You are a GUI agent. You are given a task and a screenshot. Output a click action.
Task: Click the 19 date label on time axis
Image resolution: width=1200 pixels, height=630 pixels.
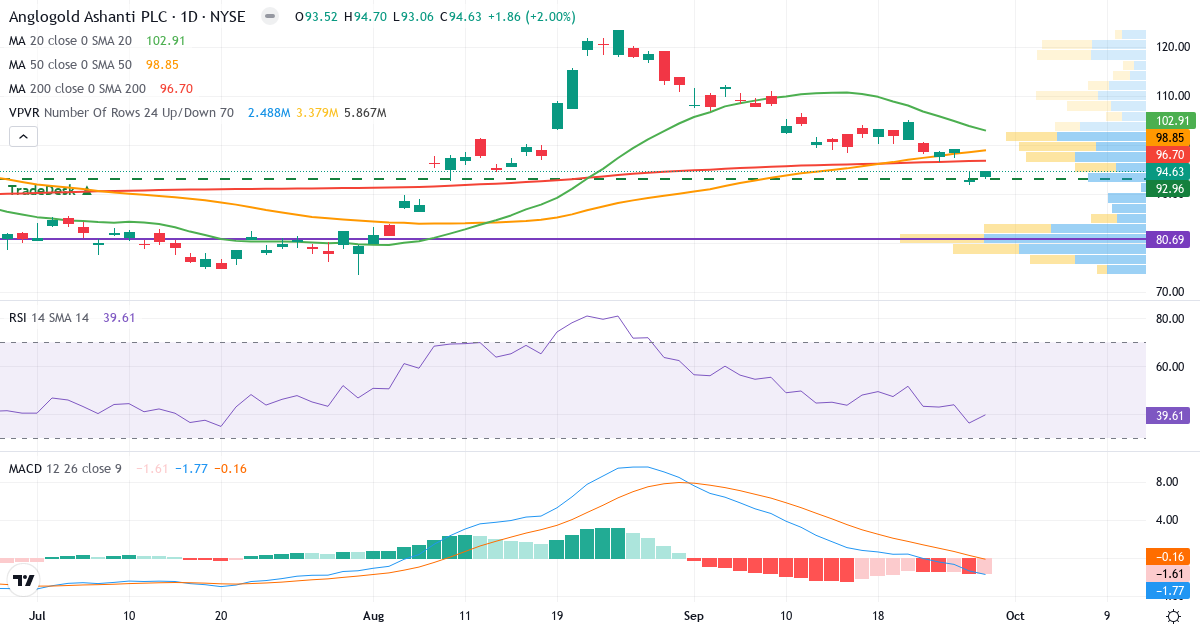point(556,615)
